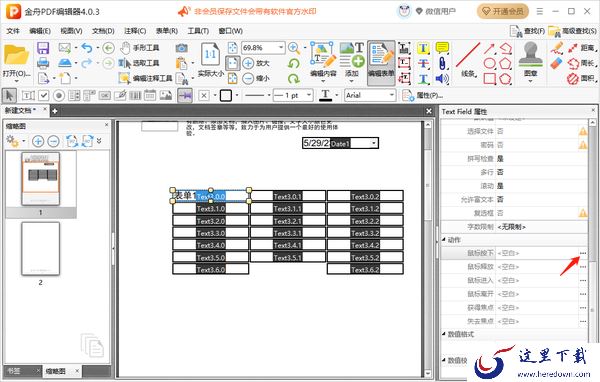Click the 编辑表单 edit form tool

(381, 62)
